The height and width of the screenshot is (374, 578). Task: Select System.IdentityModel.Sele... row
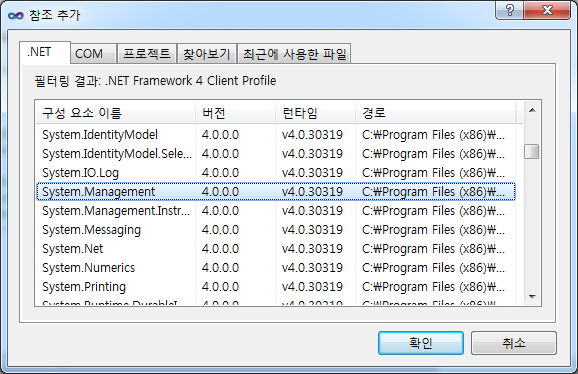click(x=276, y=154)
